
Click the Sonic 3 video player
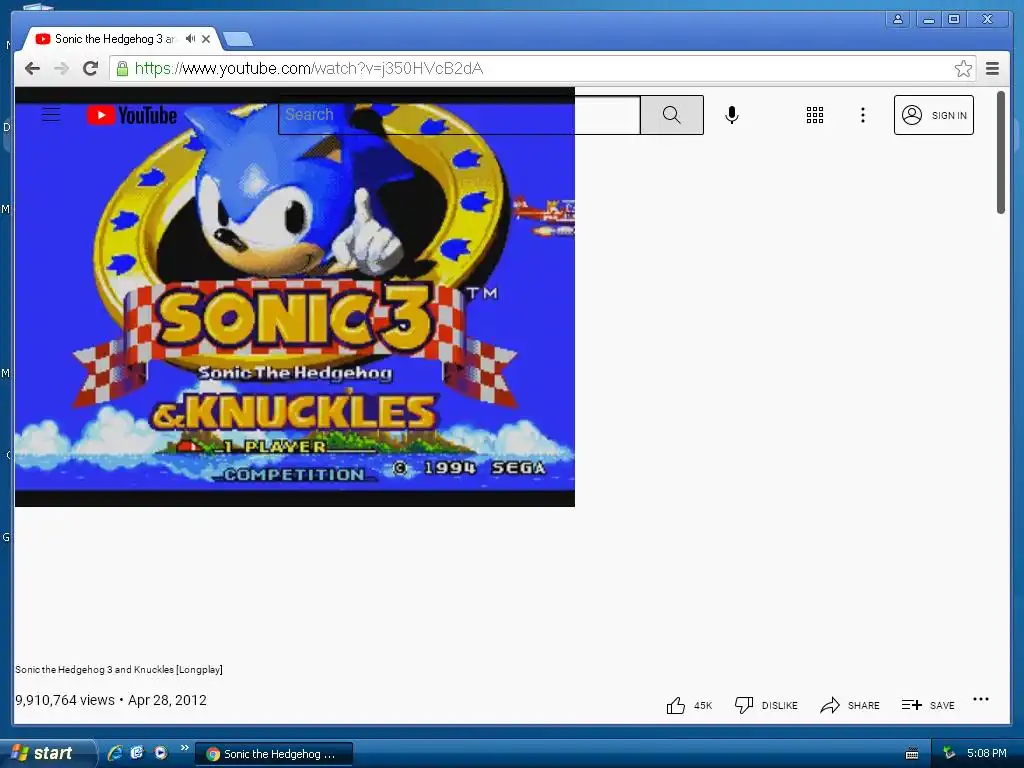pos(295,297)
